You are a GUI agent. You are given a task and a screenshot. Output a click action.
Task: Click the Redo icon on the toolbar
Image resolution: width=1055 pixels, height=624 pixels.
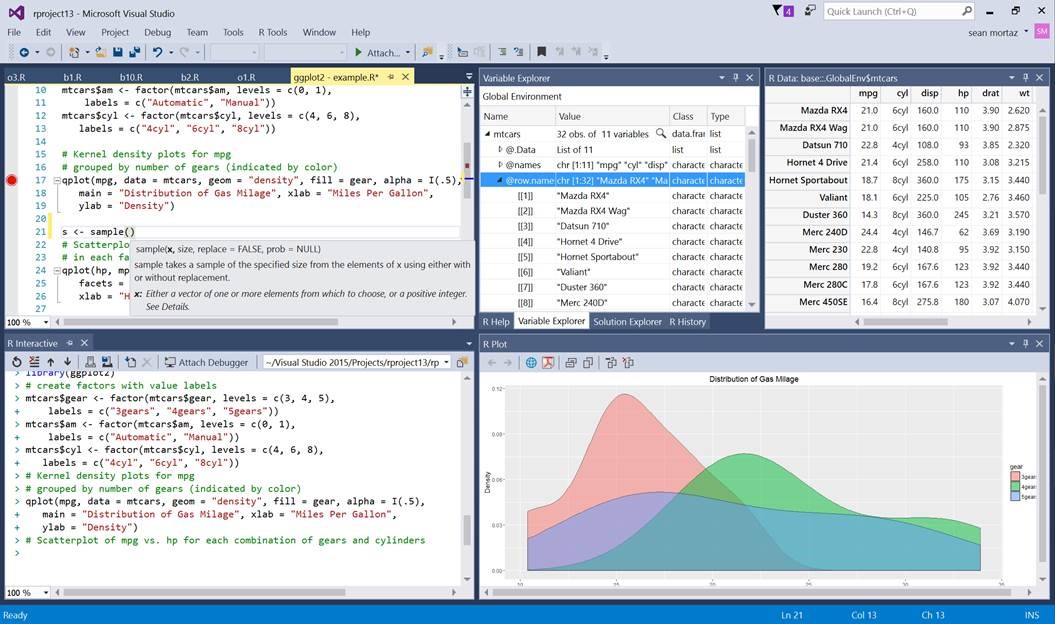185,51
